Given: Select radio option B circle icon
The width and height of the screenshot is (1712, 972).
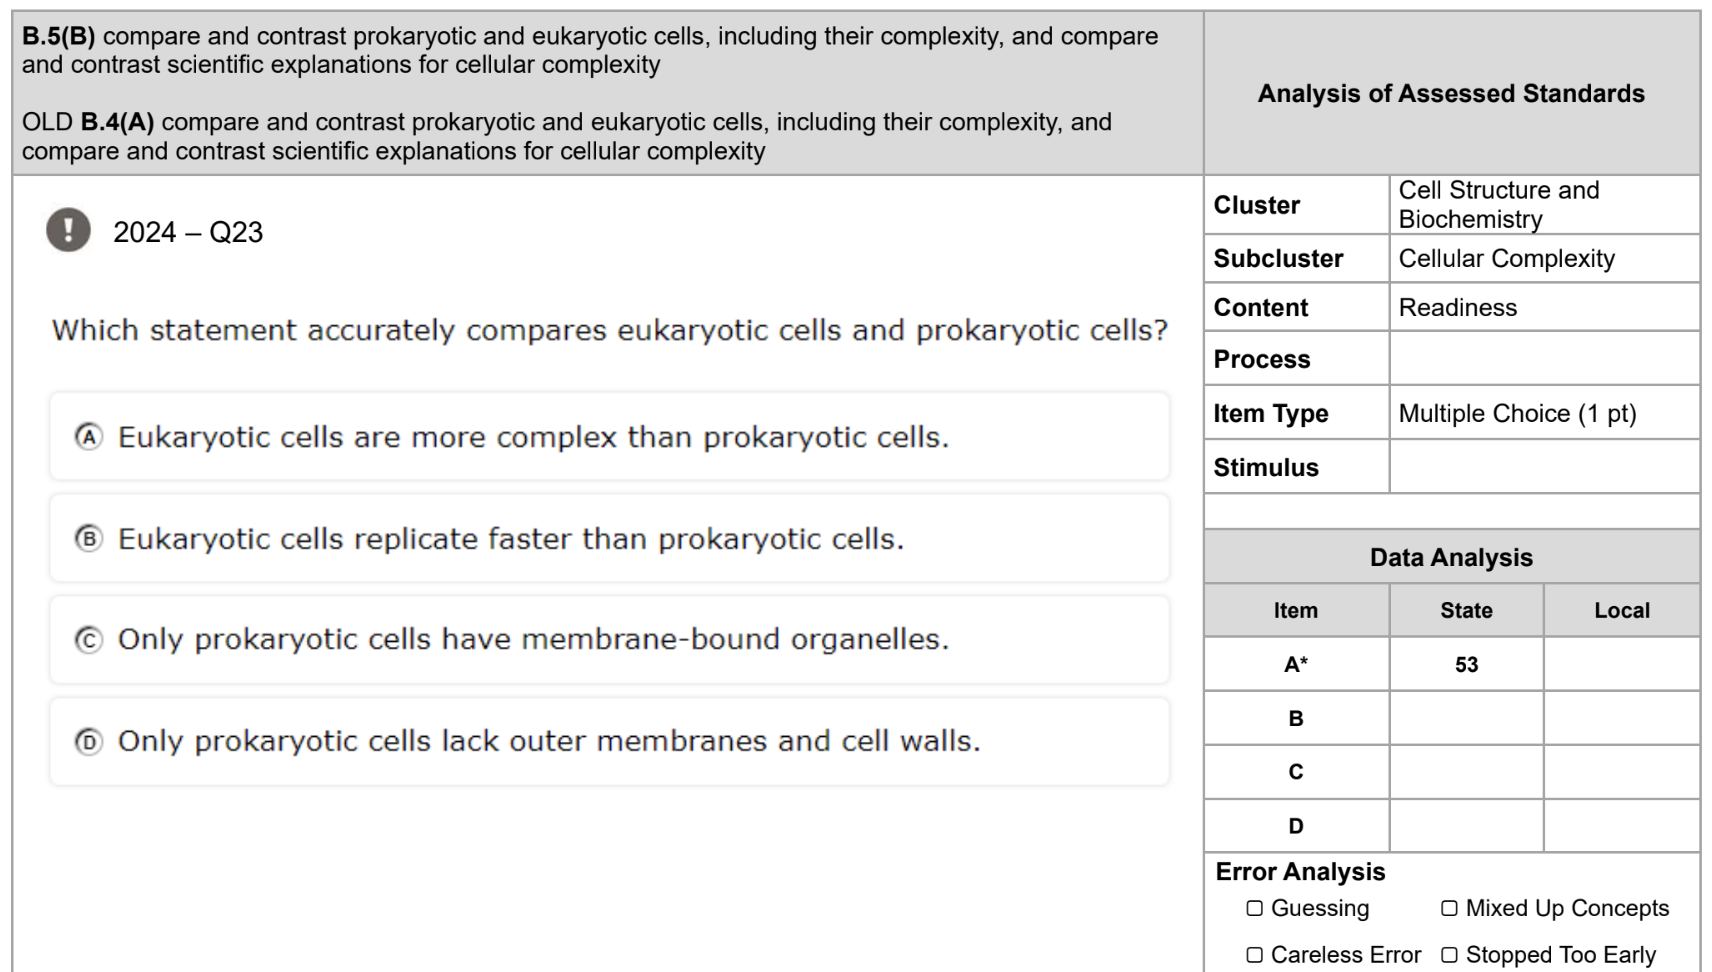Looking at the screenshot, I should click(x=89, y=539).
